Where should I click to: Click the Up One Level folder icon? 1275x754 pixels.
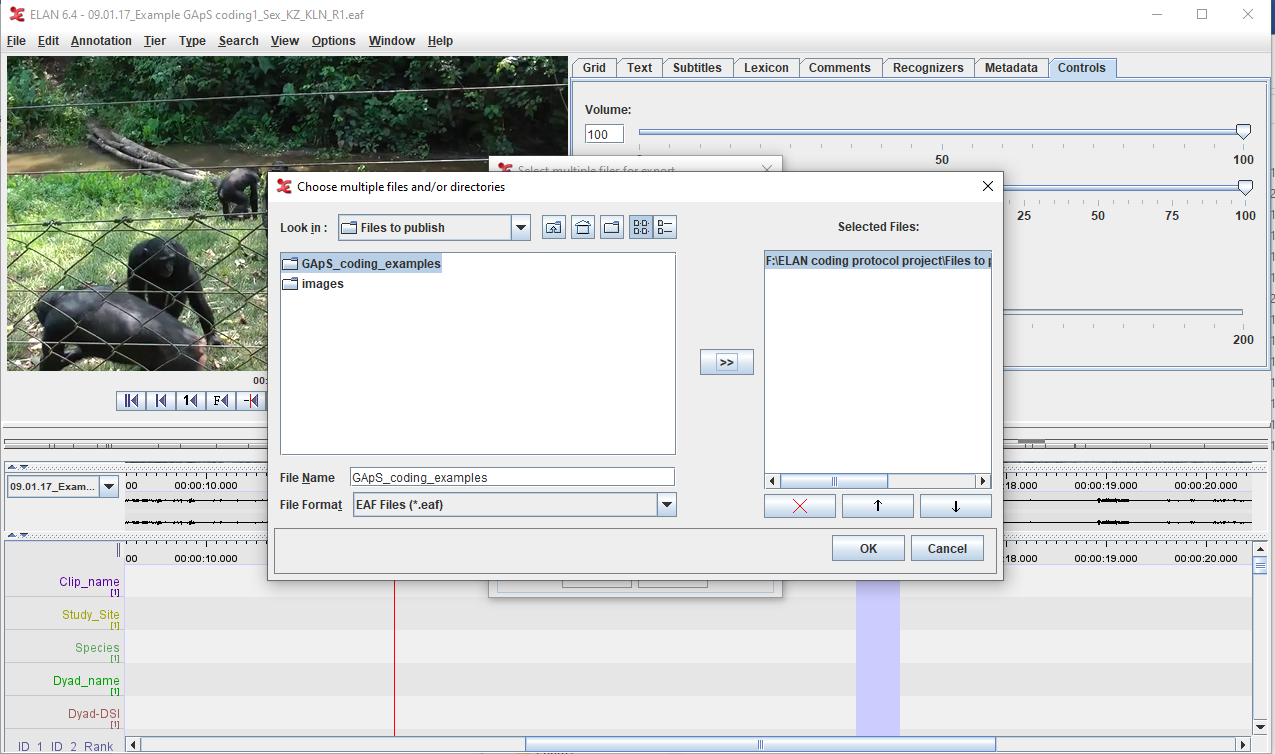pos(553,228)
